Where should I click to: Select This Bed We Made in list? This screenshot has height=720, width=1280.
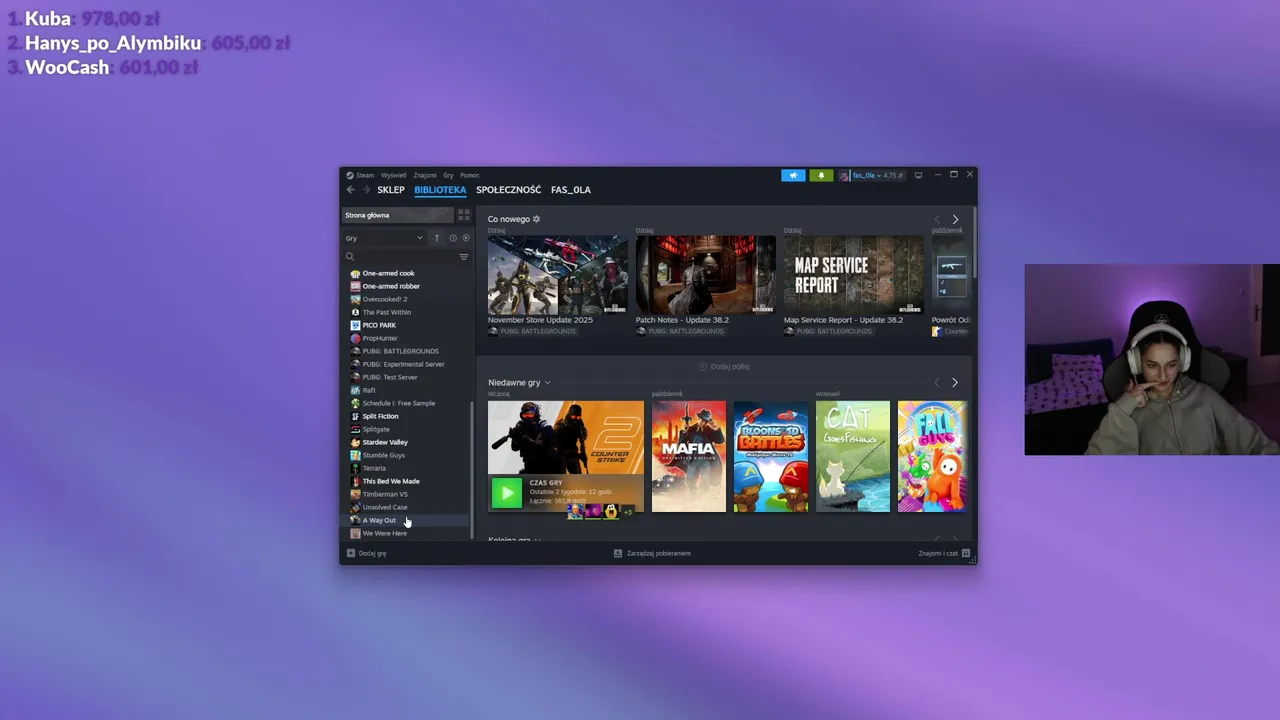pyautogui.click(x=406, y=481)
